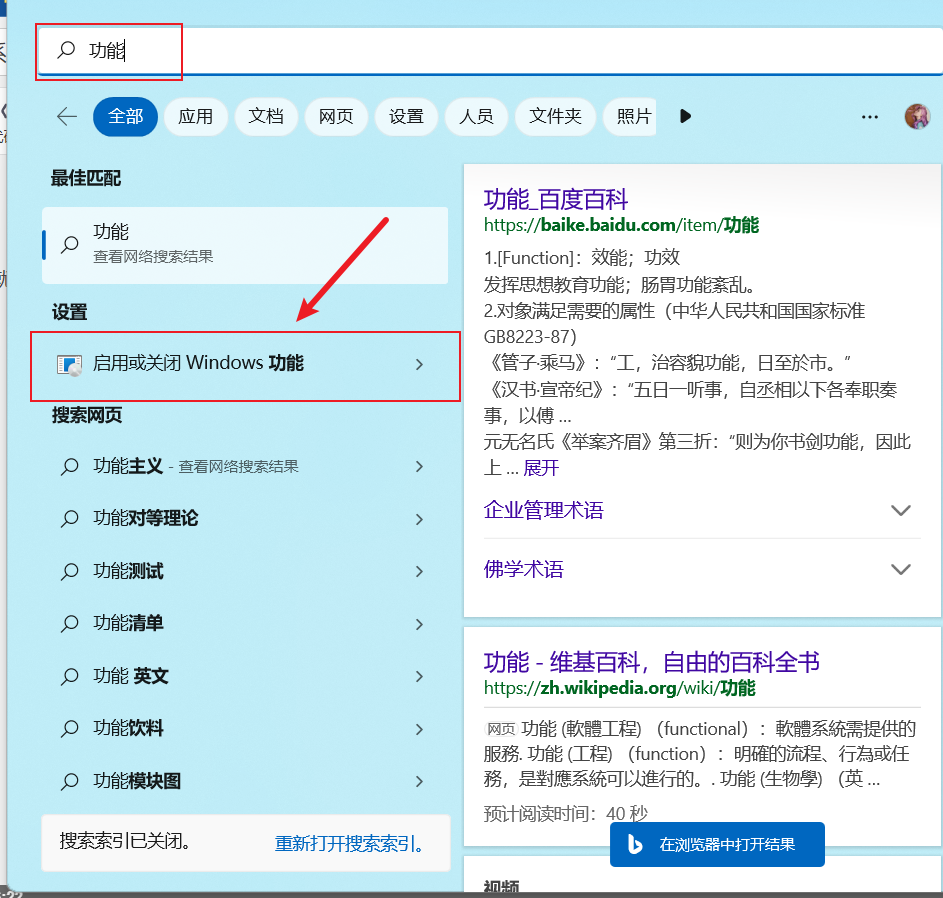Click the magnifier icon beside 功能饮料

69,728
